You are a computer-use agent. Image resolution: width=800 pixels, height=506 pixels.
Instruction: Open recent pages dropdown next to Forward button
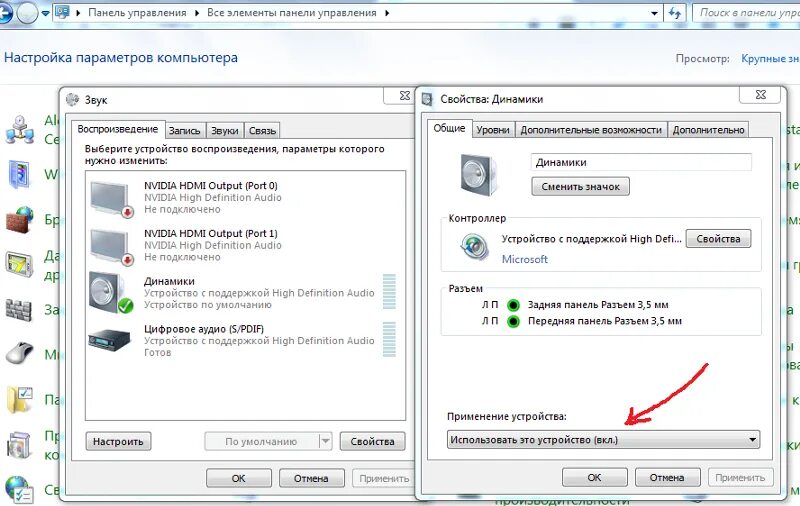pos(45,13)
